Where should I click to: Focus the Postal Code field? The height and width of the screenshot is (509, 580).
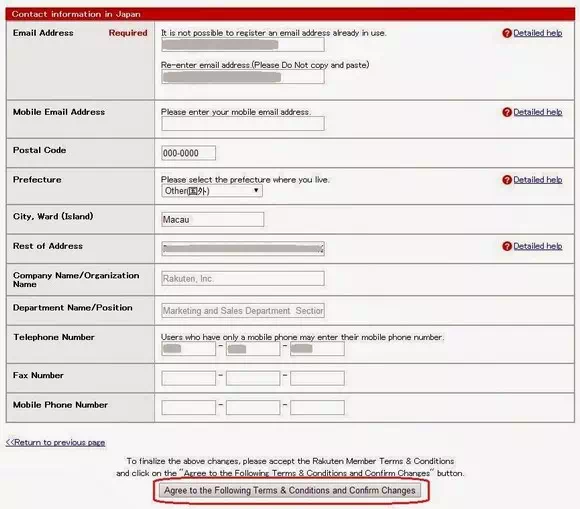click(189, 153)
